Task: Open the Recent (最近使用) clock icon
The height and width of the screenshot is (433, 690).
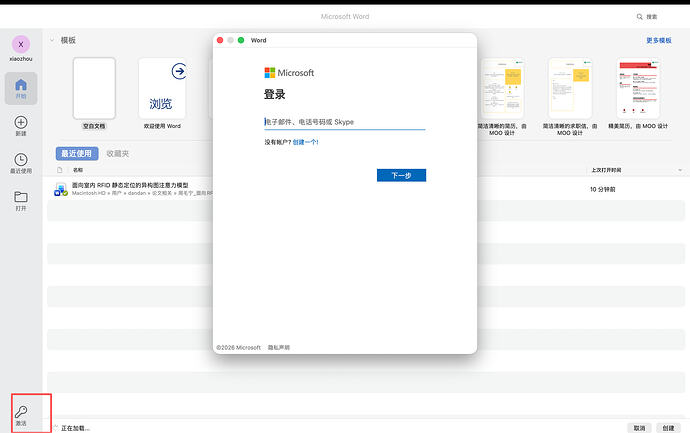Action: 21,159
